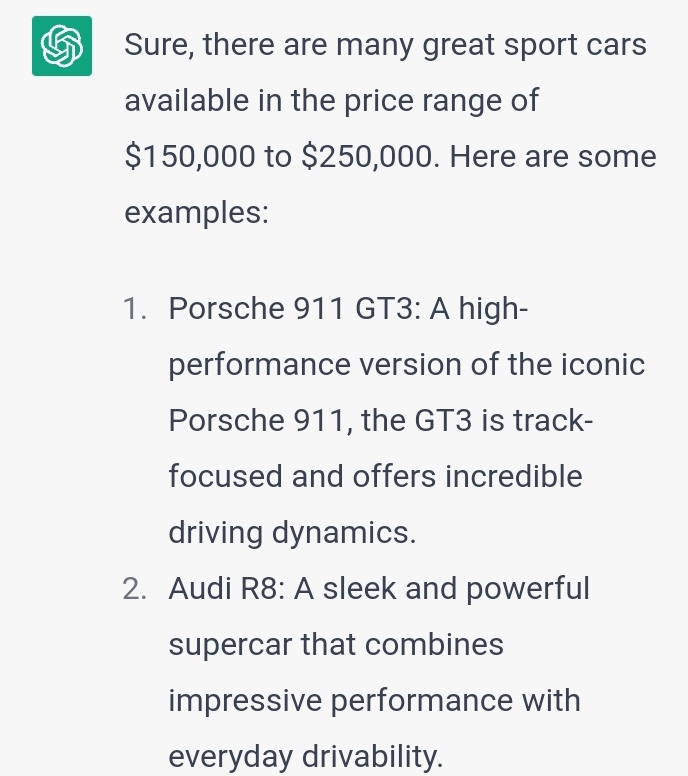Click the "Porsche 911 GT3:" item title
Image resolution: width=688 pixels, height=776 pixels.
click(x=294, y=309)
